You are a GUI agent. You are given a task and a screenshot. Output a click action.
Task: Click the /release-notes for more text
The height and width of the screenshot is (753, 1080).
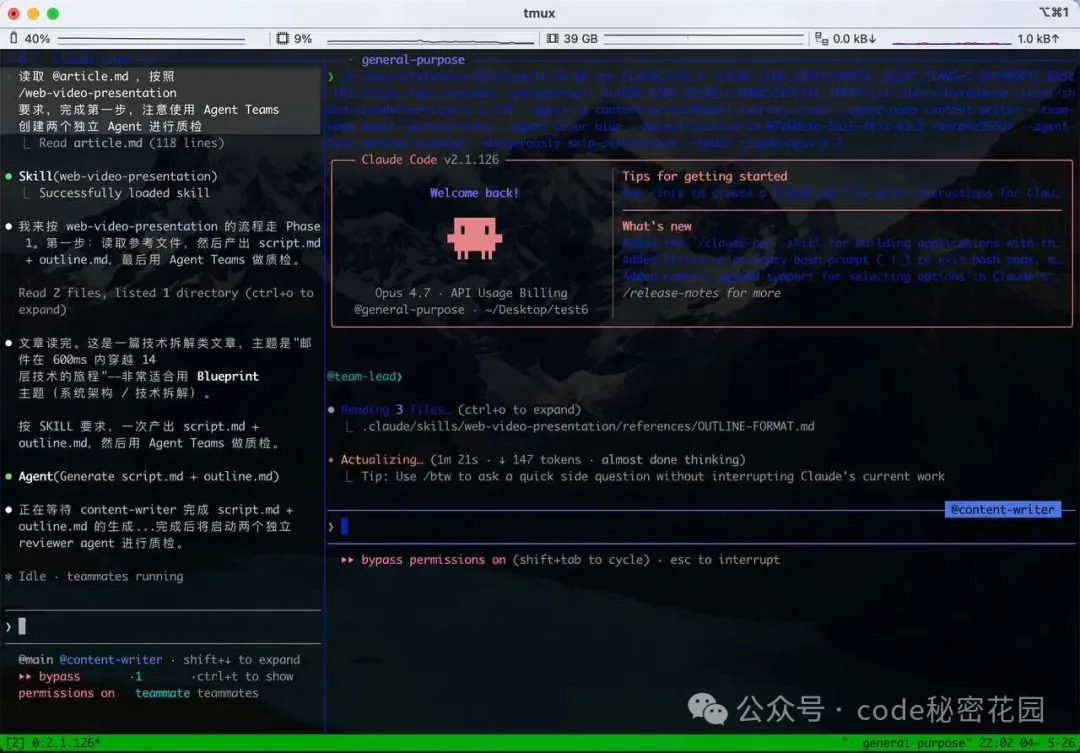pos(701,293)
